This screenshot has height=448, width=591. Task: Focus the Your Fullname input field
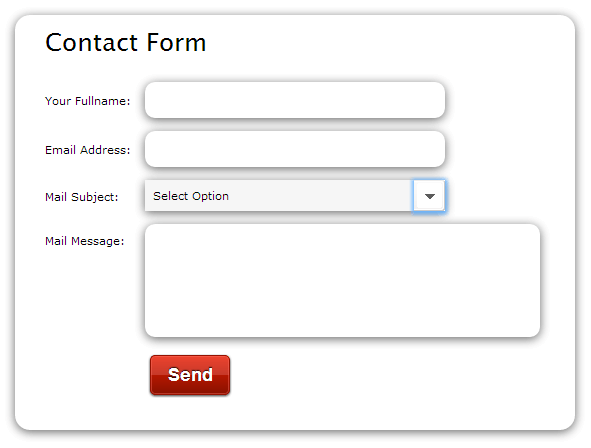(295, 100)
